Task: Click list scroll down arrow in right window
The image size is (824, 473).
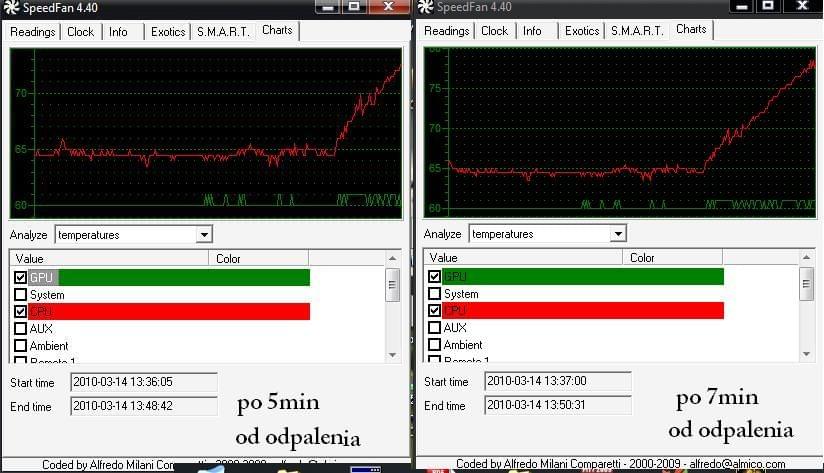Action: [x=807, y=354]
